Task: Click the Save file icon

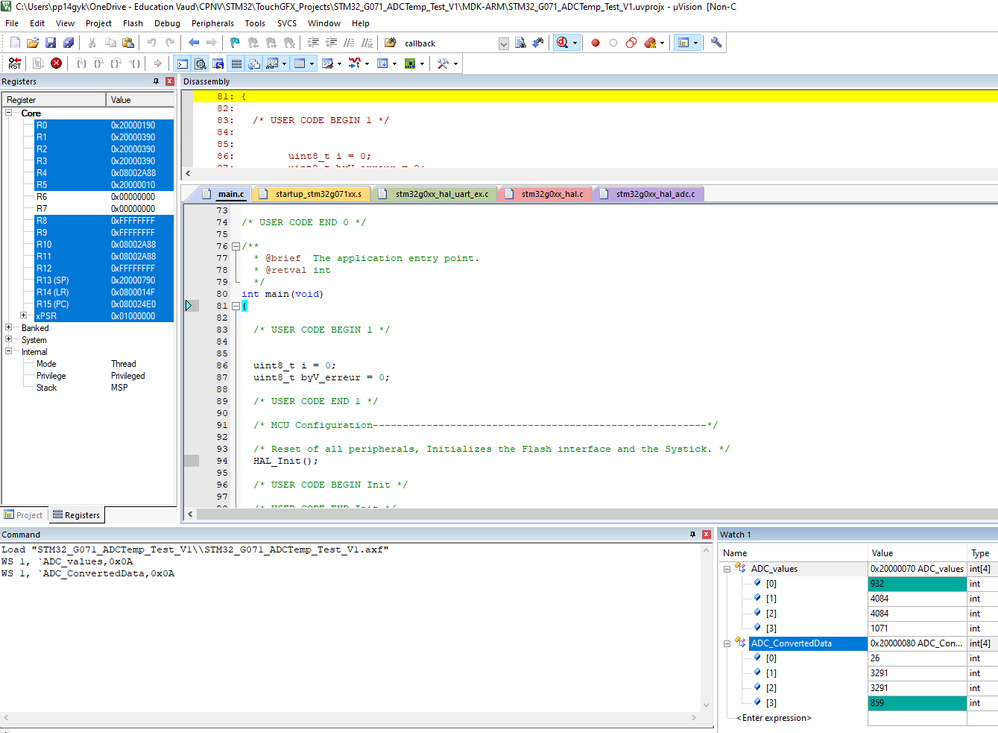Action: click(x=51, y=43)
